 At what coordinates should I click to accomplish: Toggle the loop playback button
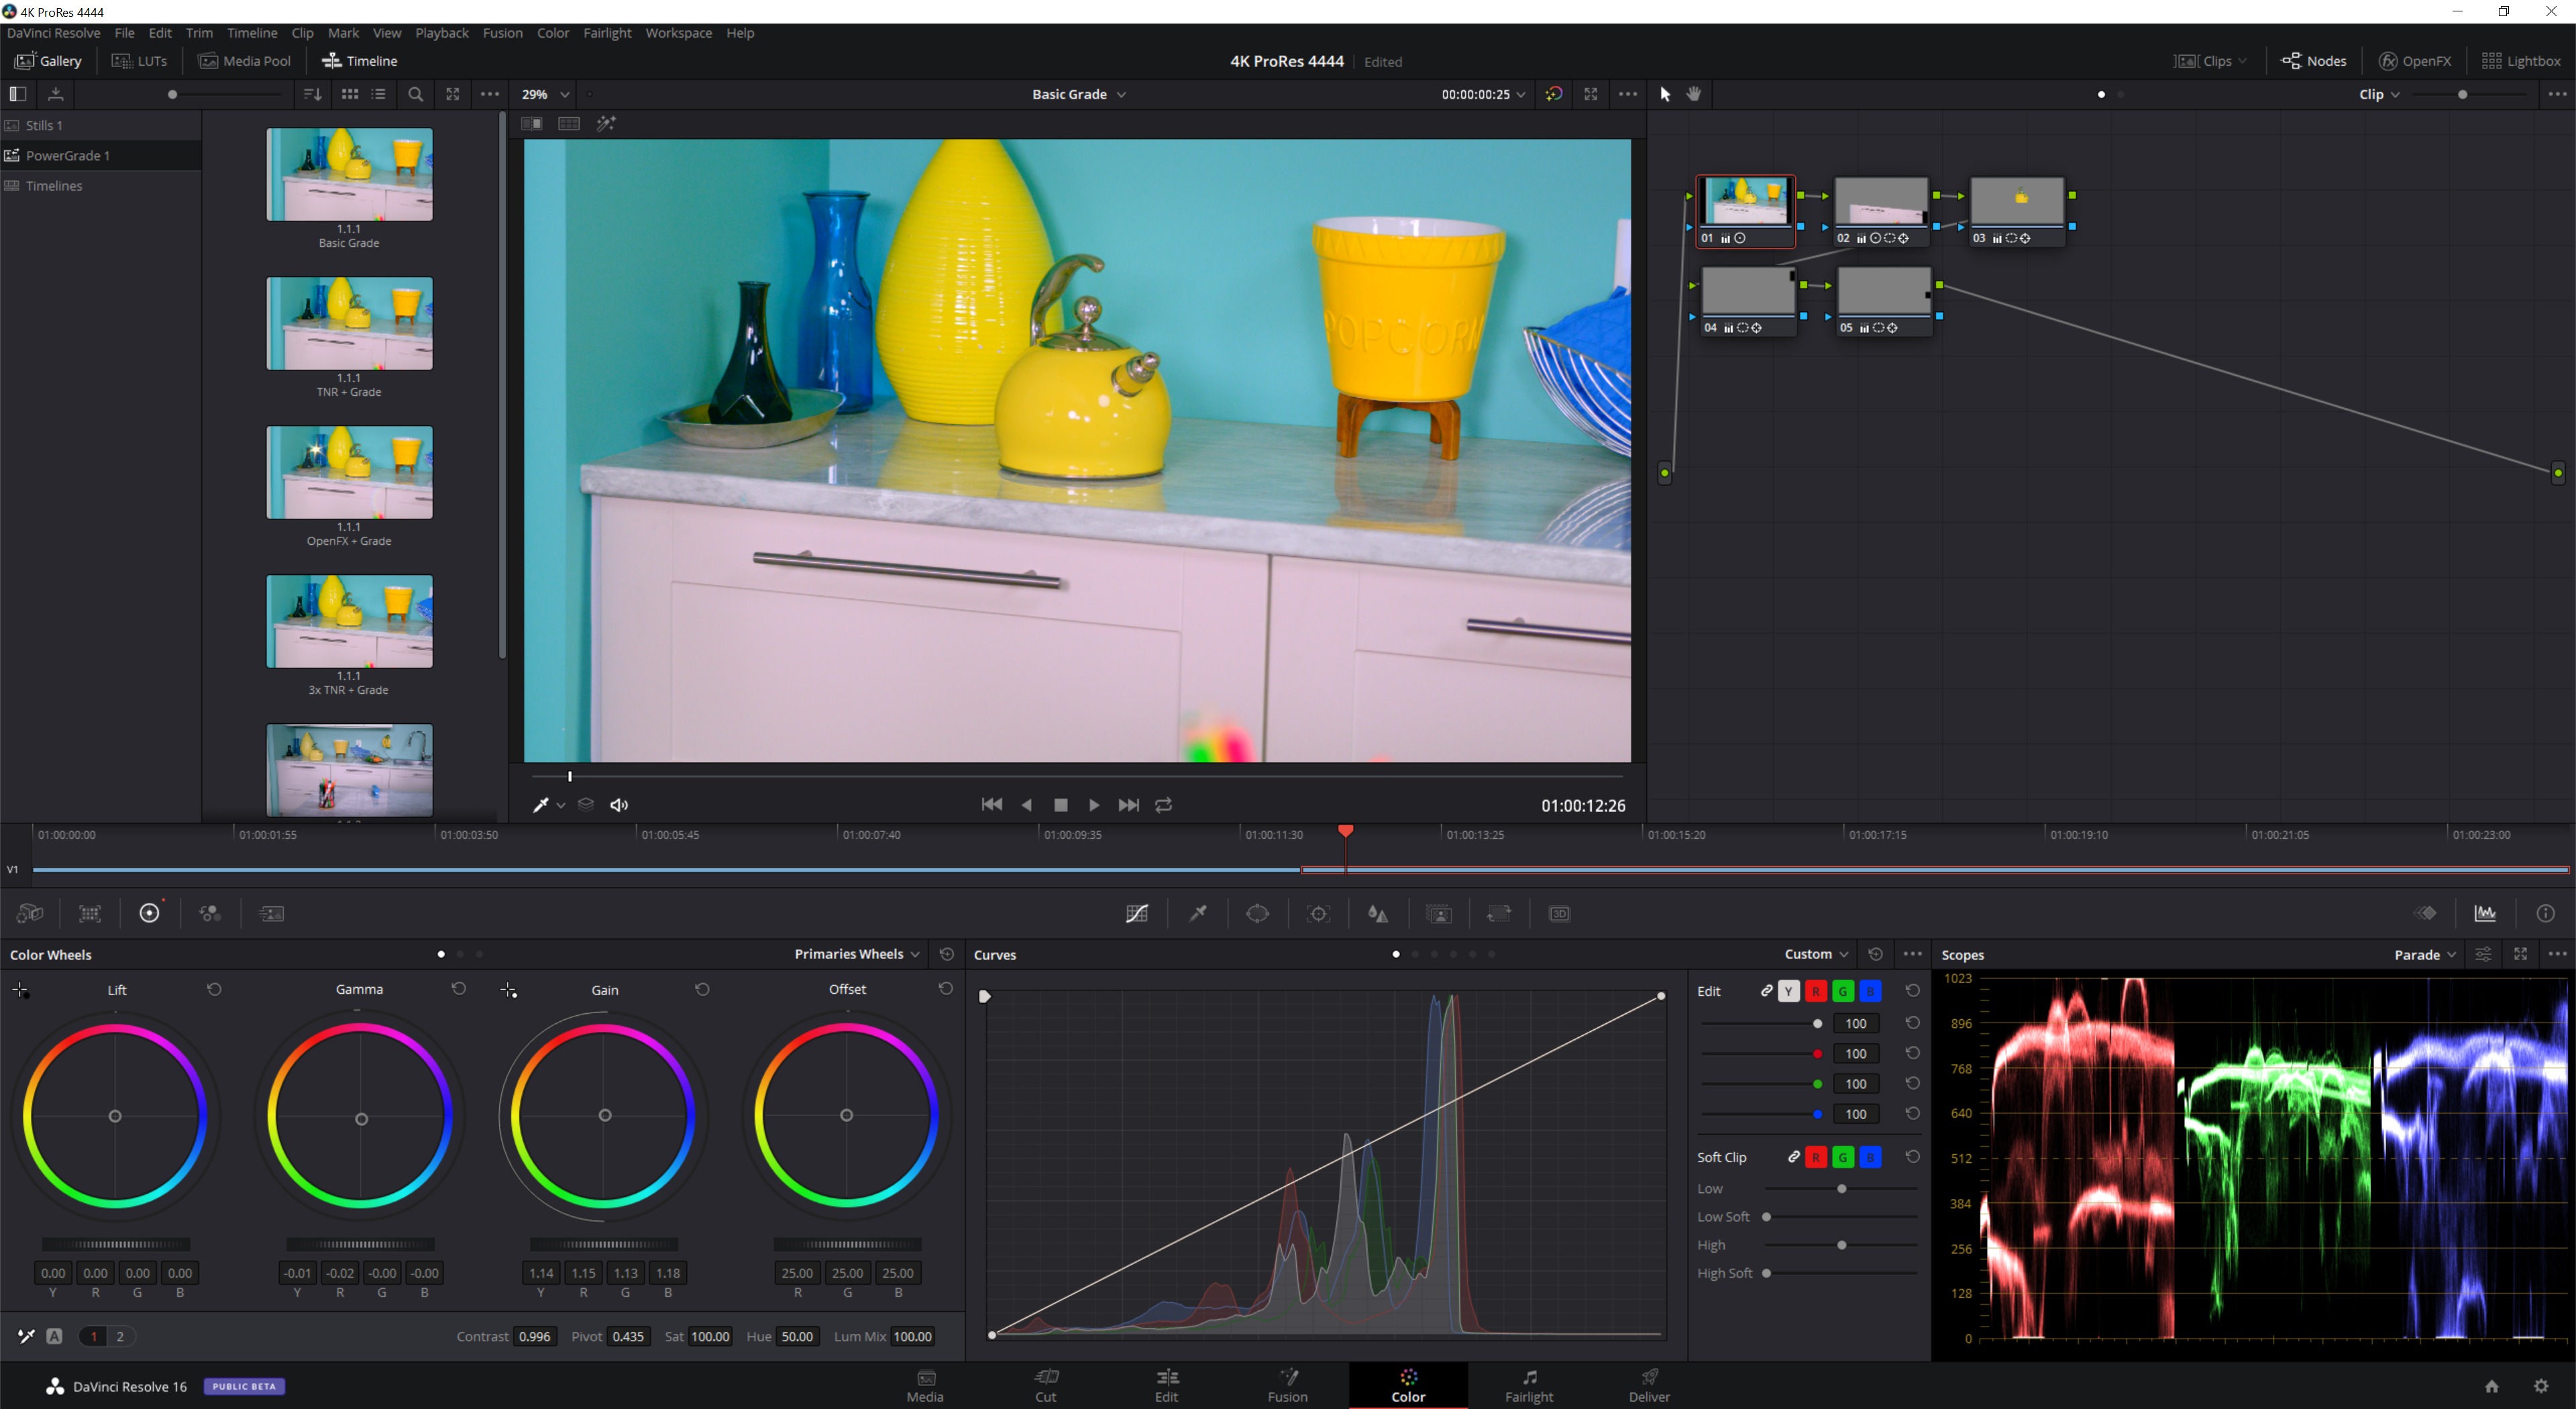[1163, 805]
